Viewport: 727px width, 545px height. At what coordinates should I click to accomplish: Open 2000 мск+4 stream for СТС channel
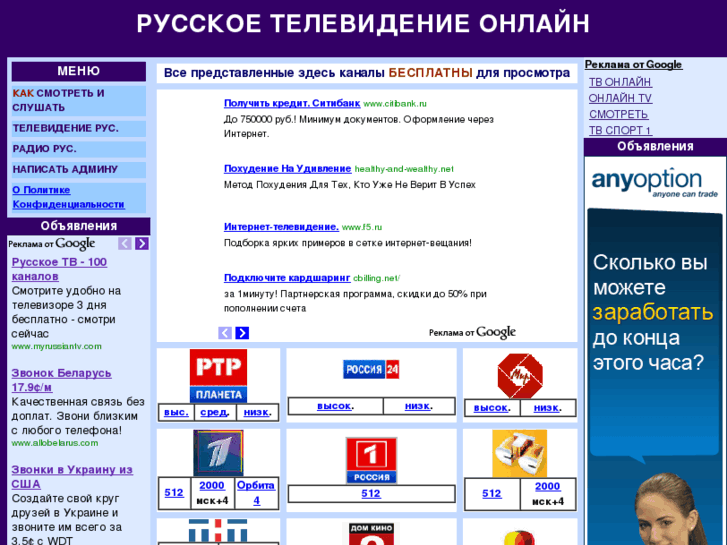(548, 487)
